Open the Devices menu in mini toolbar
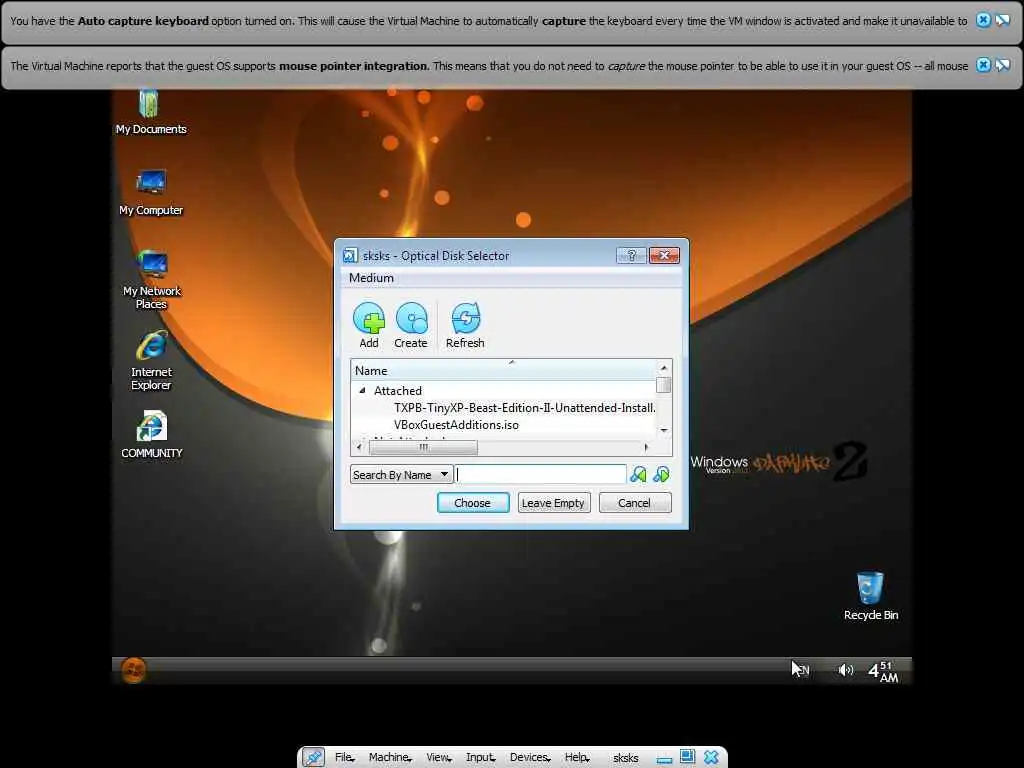The image size is (1024, 768). click(530, 758)
